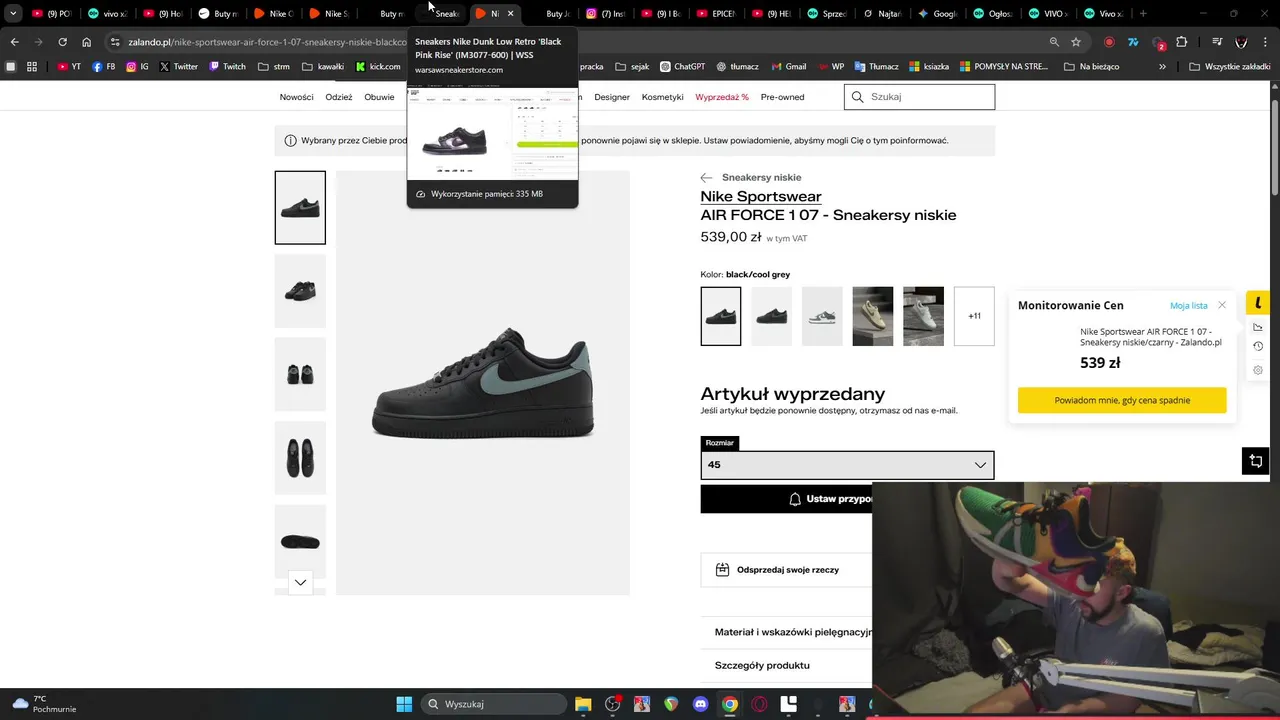Open the Pre-owned menu

coord(783,97)
